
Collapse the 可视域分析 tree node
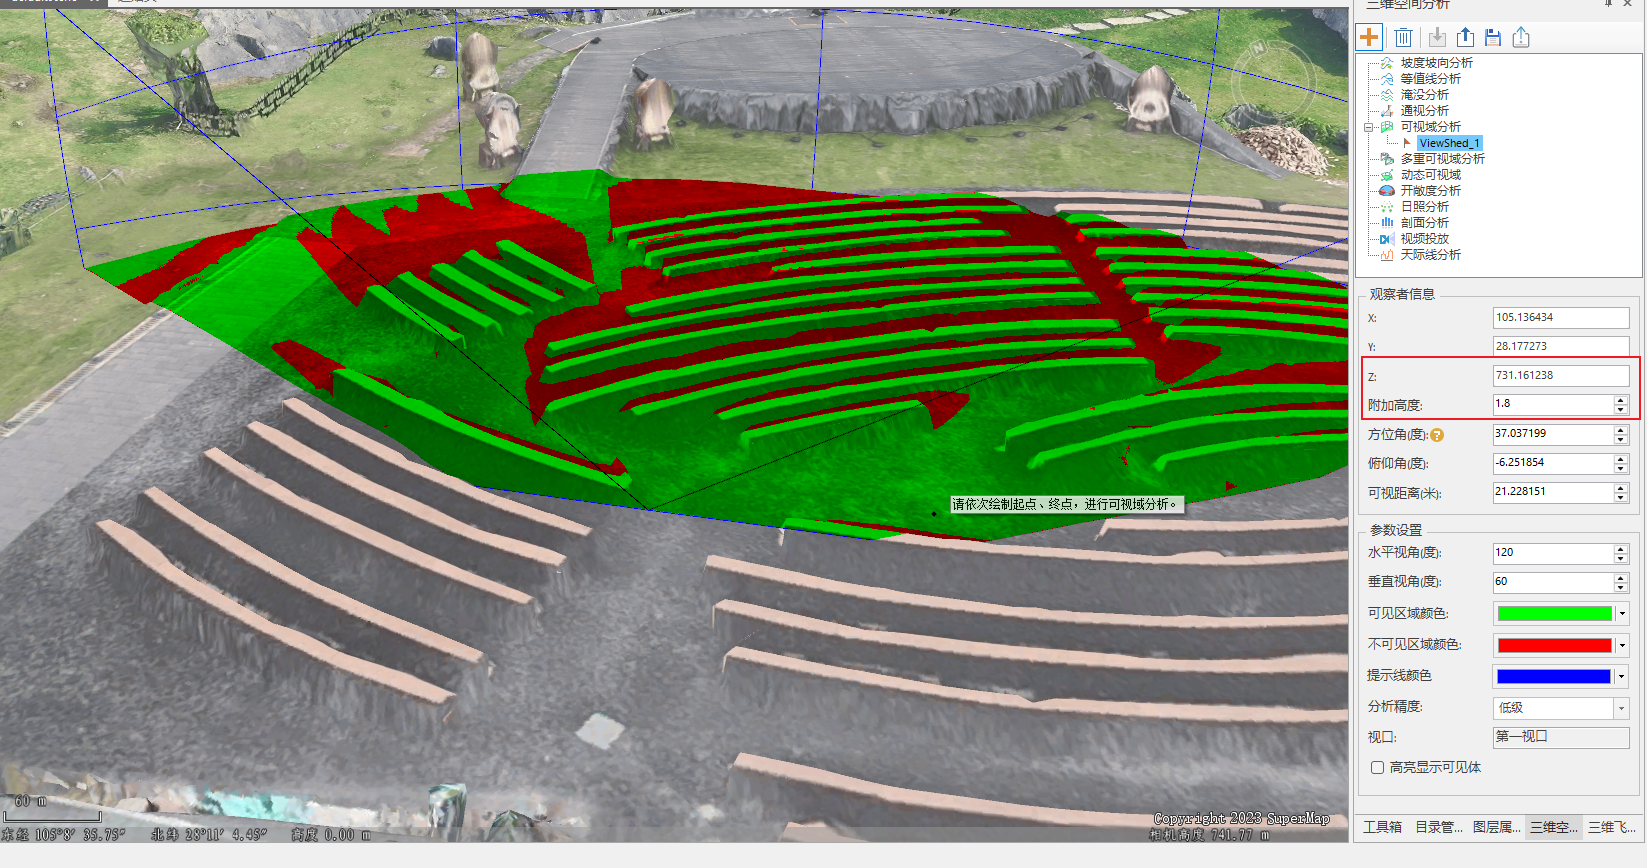(x=1369, y=127)
